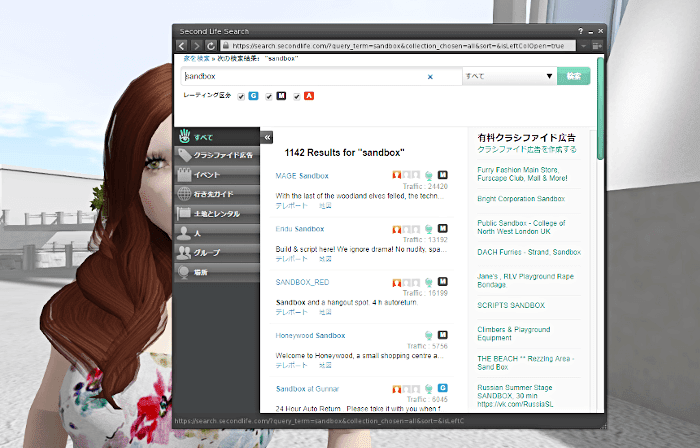Open Public Sandbox College classified ad
This screenshot has height=448, width=700.
tap(521, 227)
